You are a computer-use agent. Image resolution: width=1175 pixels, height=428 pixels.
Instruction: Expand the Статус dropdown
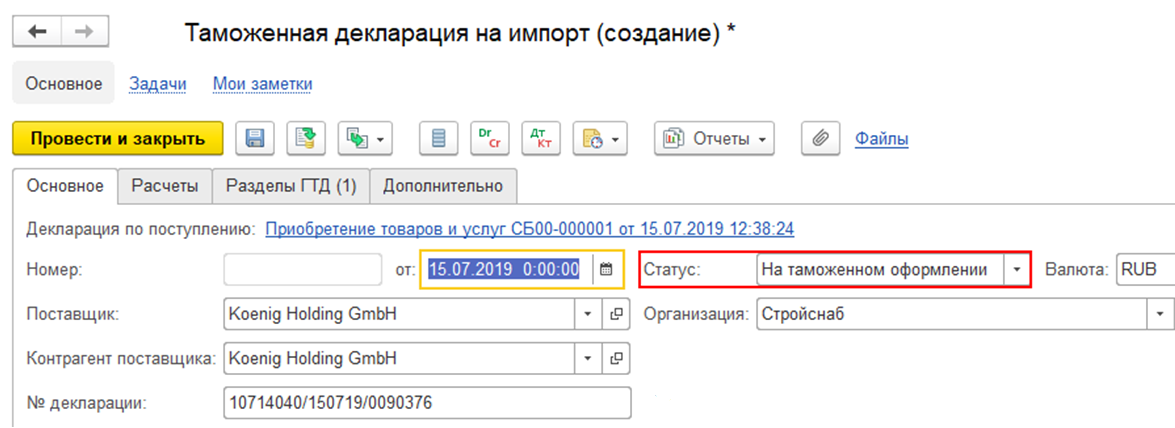pyautogui.click(x=1017, y=270)
